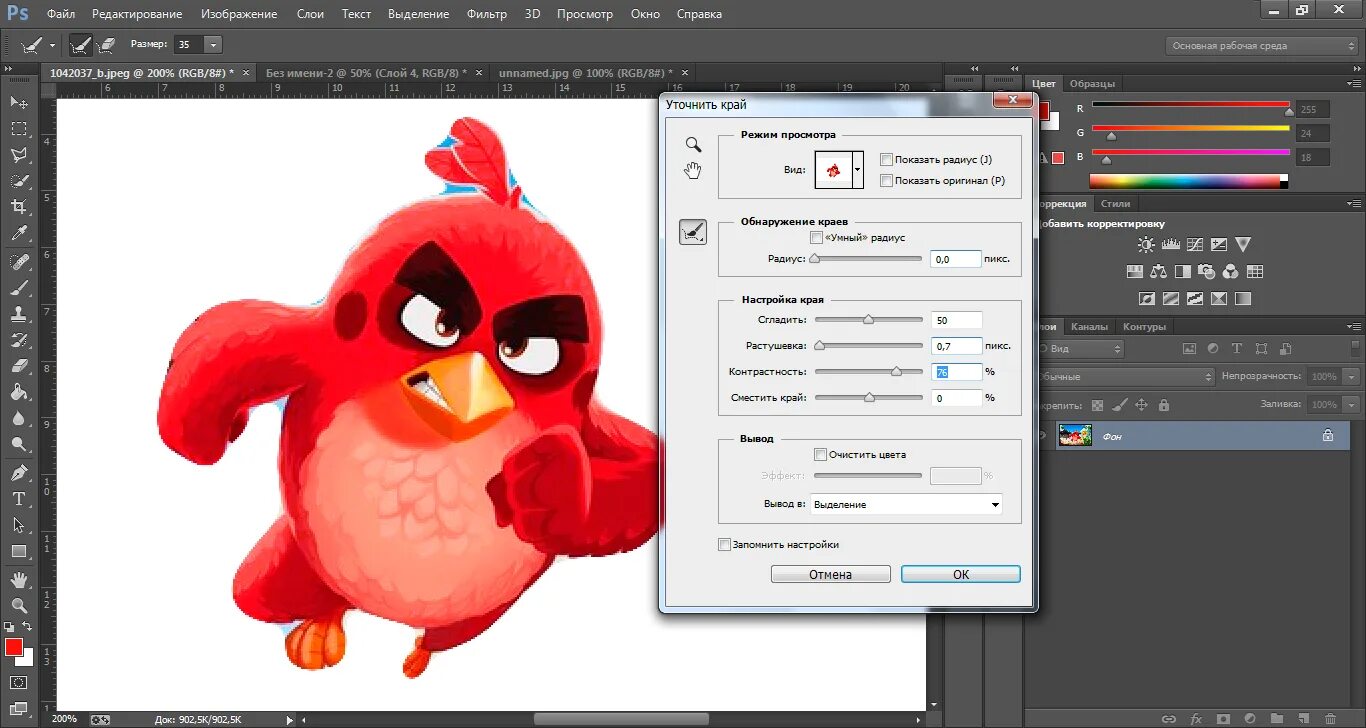Add a Gradient Map adjustment
The width and height of the screenshot is (1366, 728).
1242,298
